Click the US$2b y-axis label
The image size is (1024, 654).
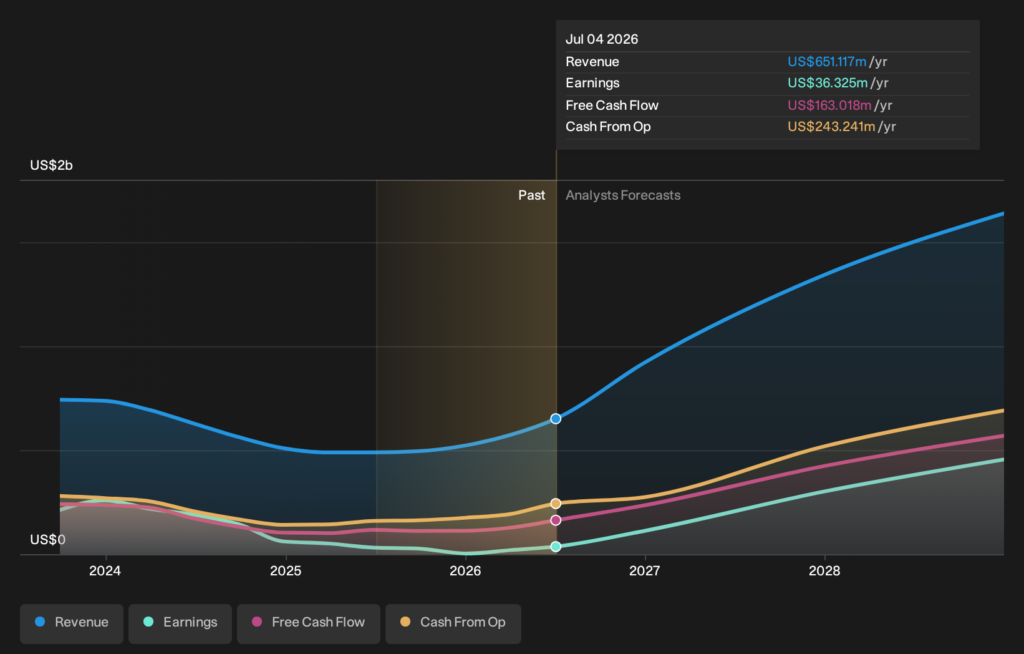click(52, 165)
